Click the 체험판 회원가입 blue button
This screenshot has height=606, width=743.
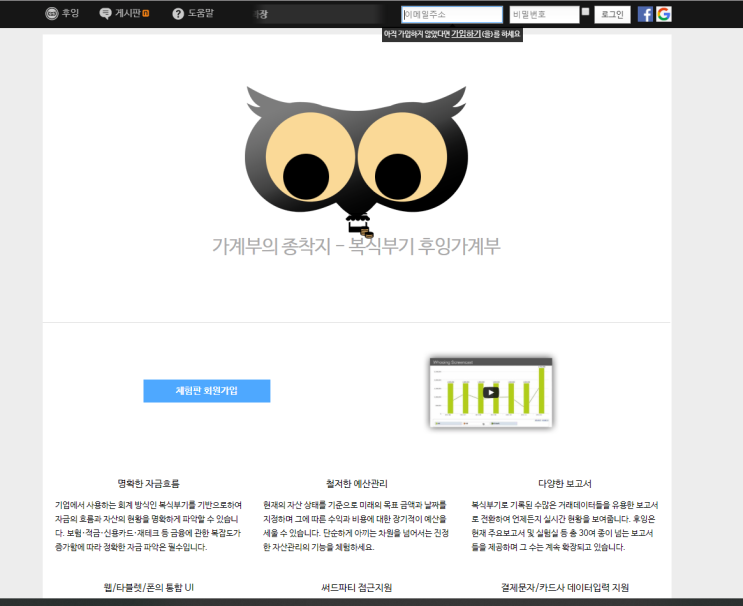point(207,391)
